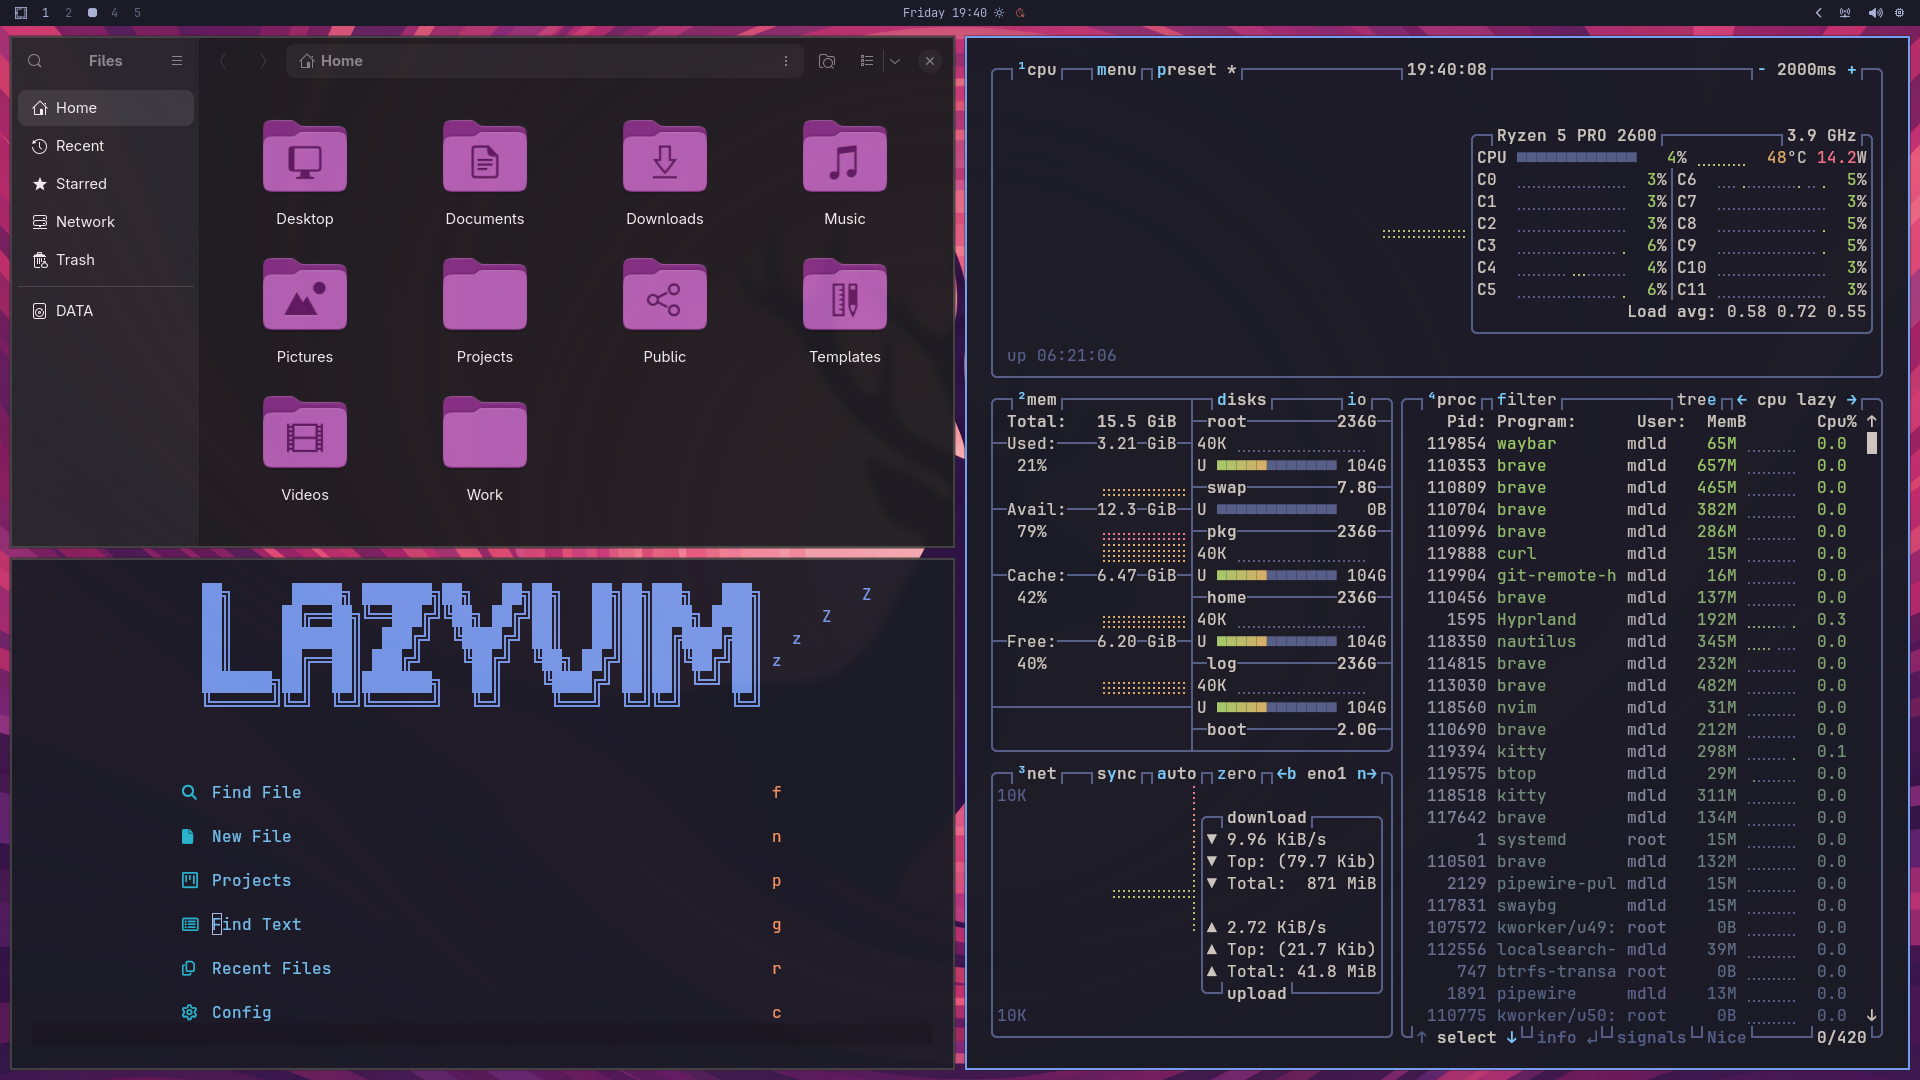Select Home in the Files sidebar
The image size is (1920, 1080).
tap(106, 108)
